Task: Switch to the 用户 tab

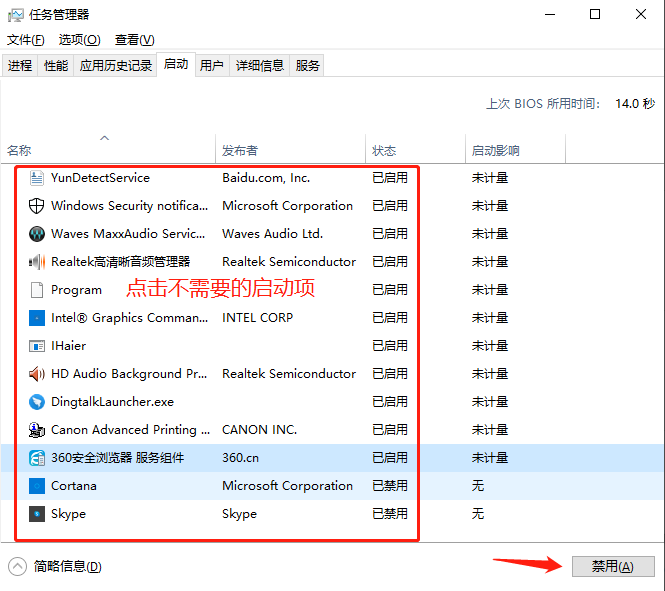Action: tap(212, 65)
